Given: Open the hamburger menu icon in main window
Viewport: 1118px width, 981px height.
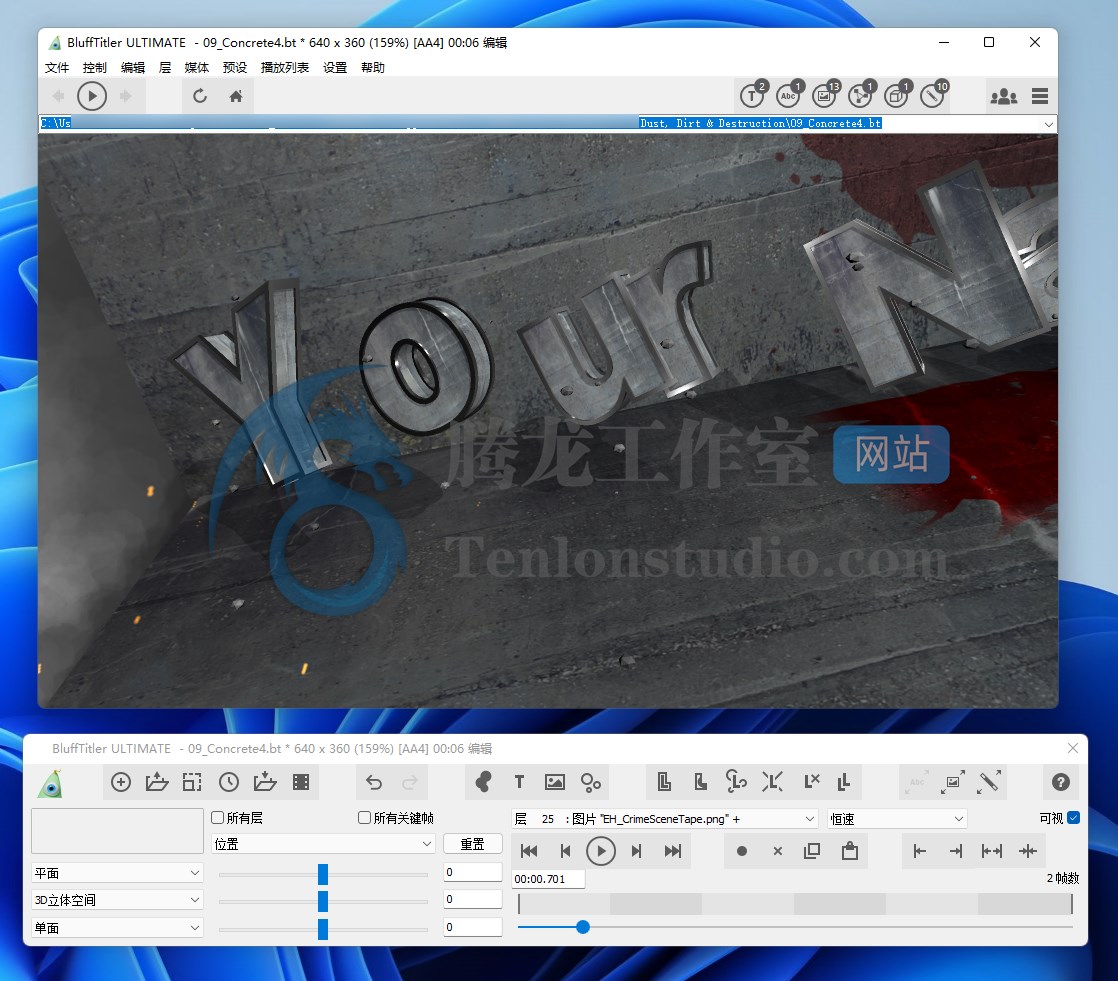Looking at the screenshot, I should tap(1040, 96).
